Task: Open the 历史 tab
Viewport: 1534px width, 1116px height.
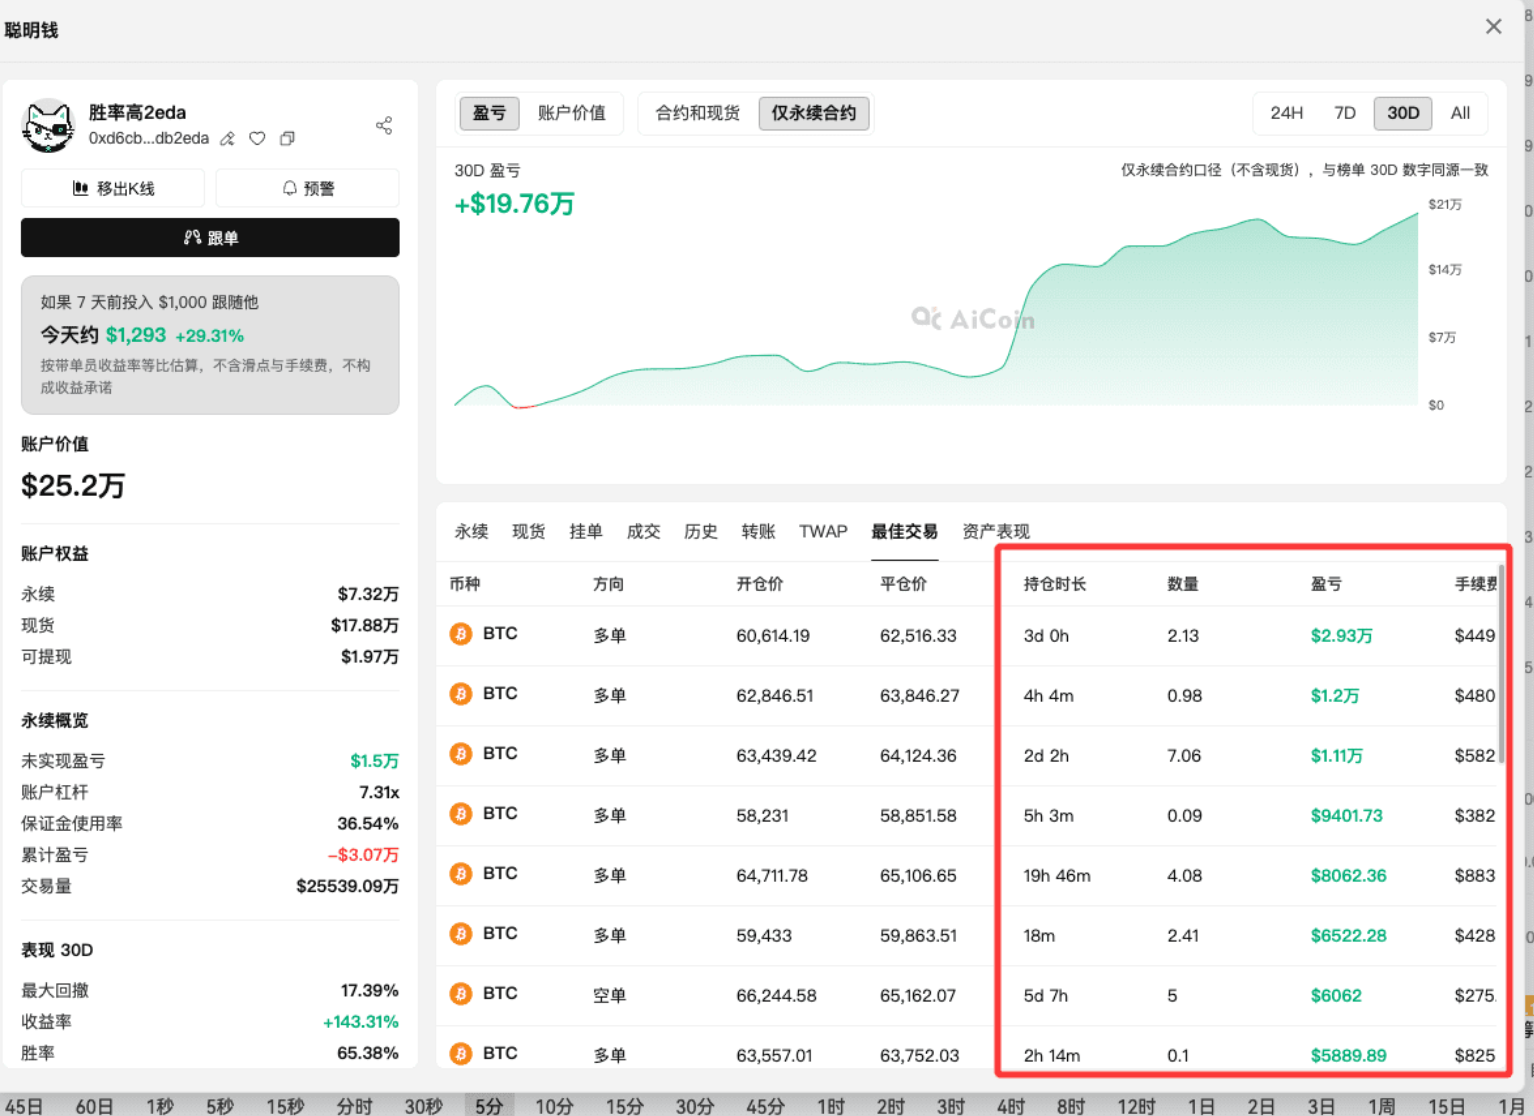Action: click(700, 531)
